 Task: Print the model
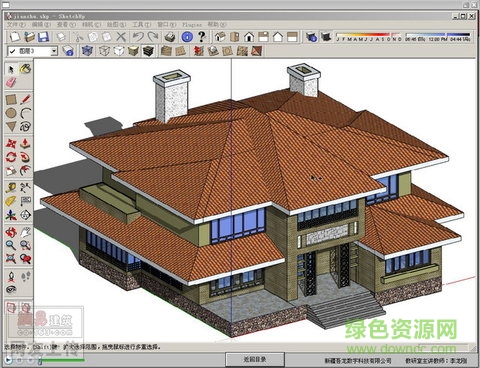click(170, 37)
